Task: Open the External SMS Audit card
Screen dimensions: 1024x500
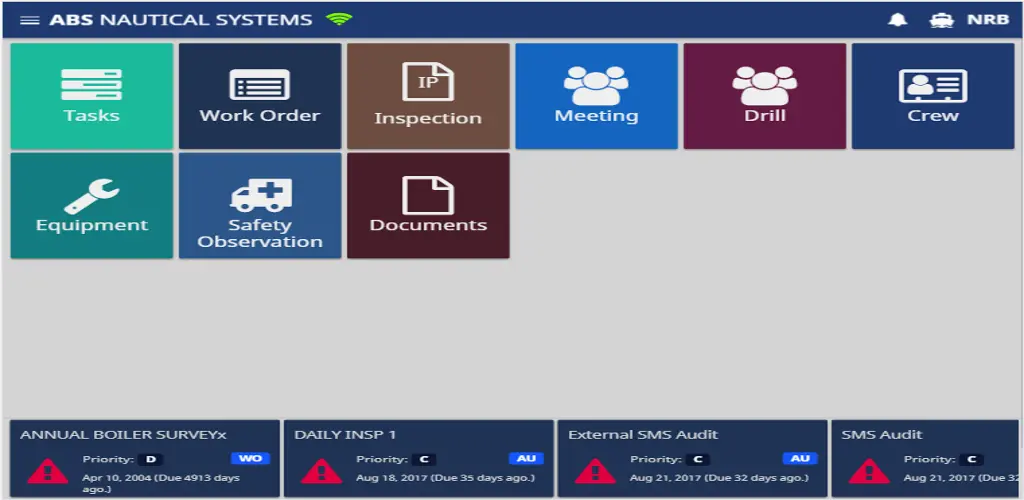Action: click(692, 458)
